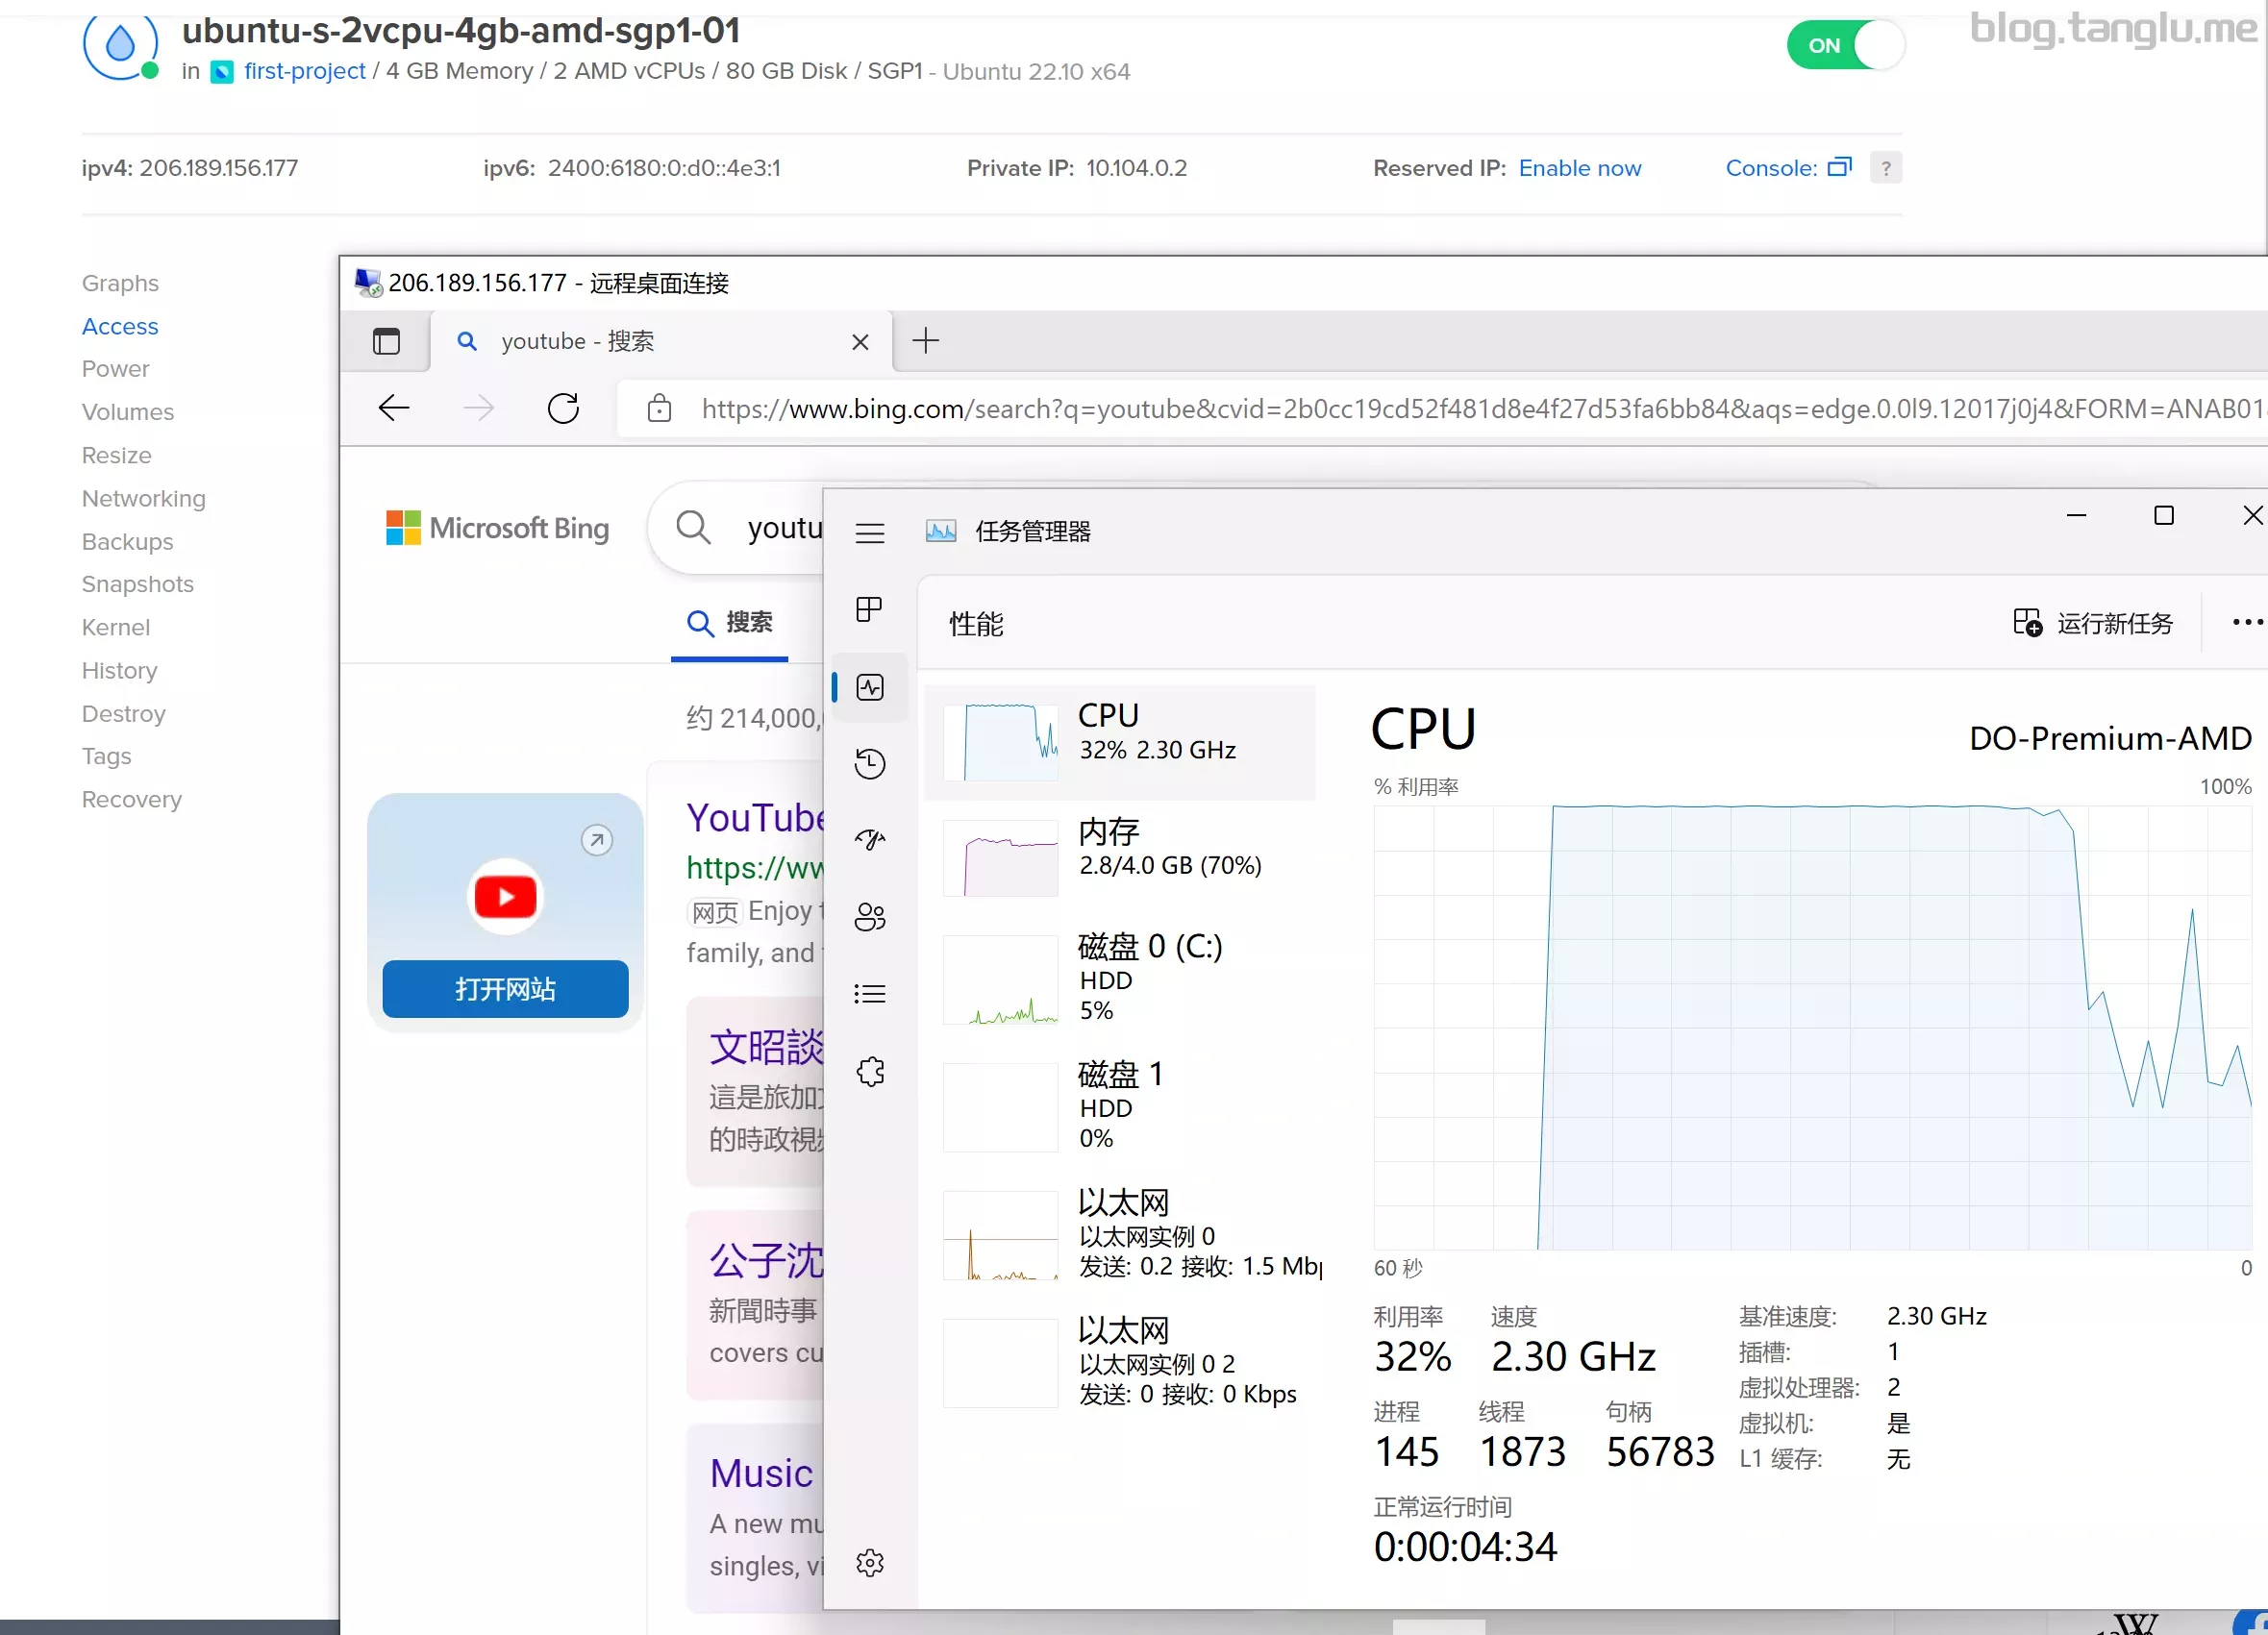This screenshot has width=2268, height=1635.
Task: Open the droplet Console icon
Action: 1839,167
